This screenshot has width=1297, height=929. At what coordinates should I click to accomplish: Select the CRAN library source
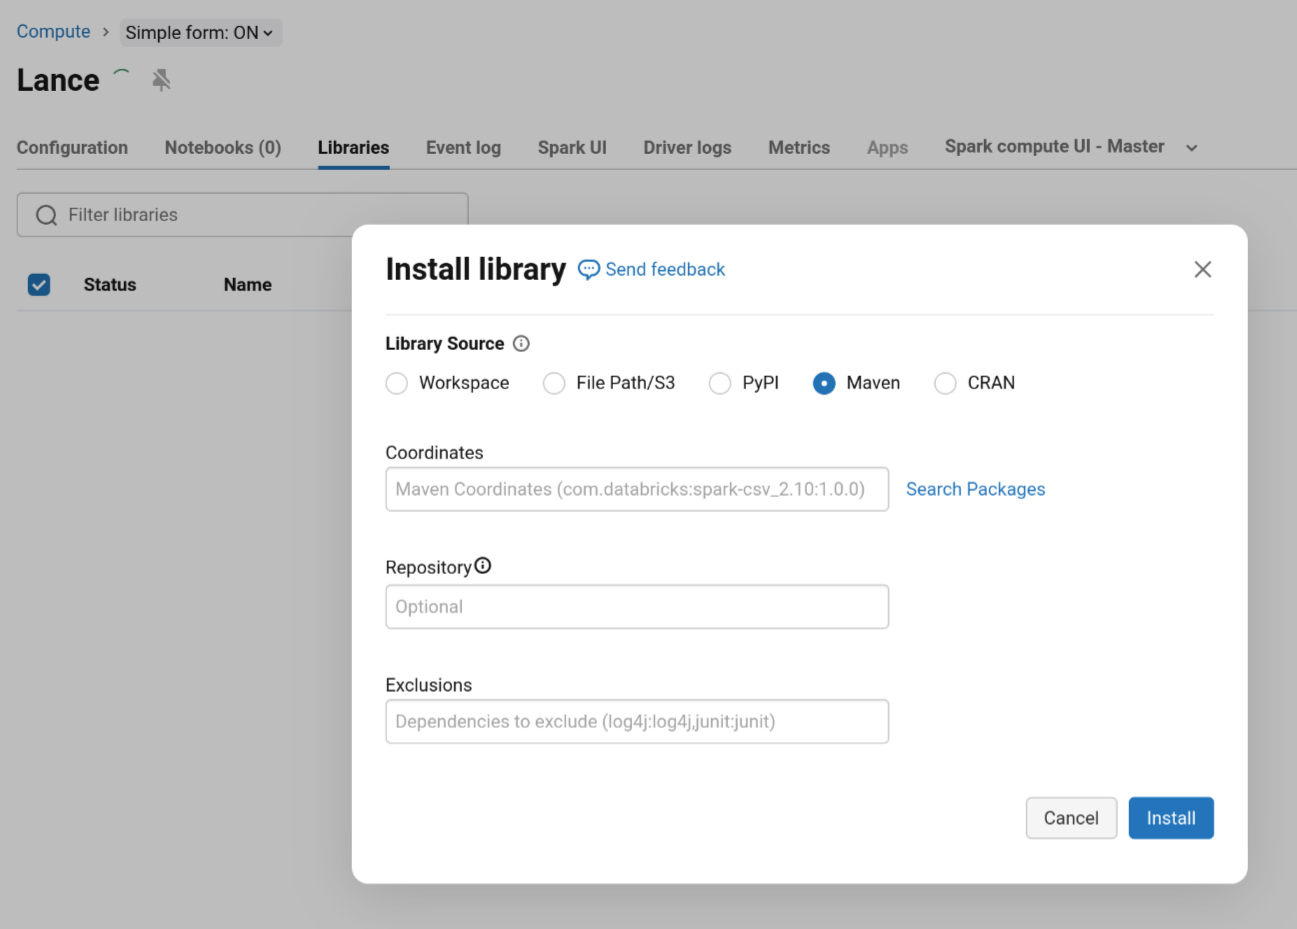[945, 383]
